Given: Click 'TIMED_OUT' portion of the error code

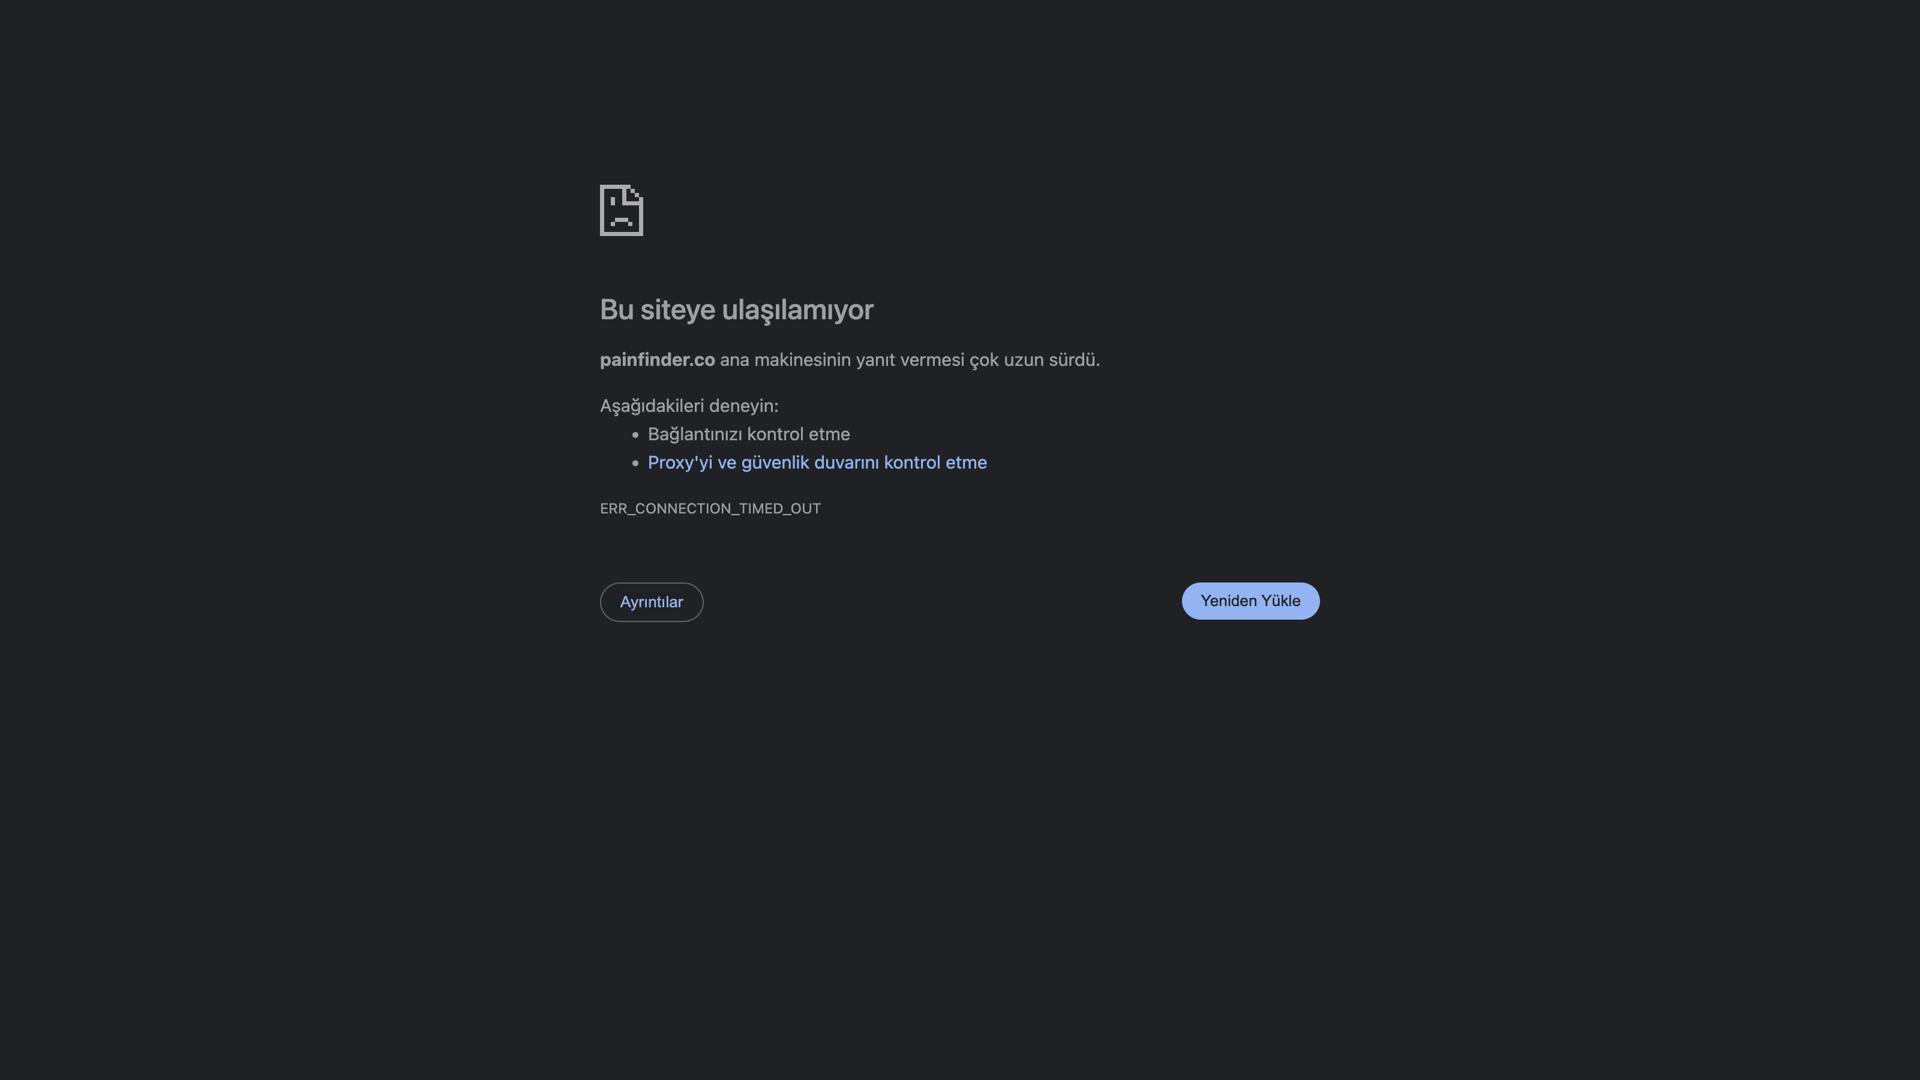Looking at the screenshot, I should click(779, 508).
